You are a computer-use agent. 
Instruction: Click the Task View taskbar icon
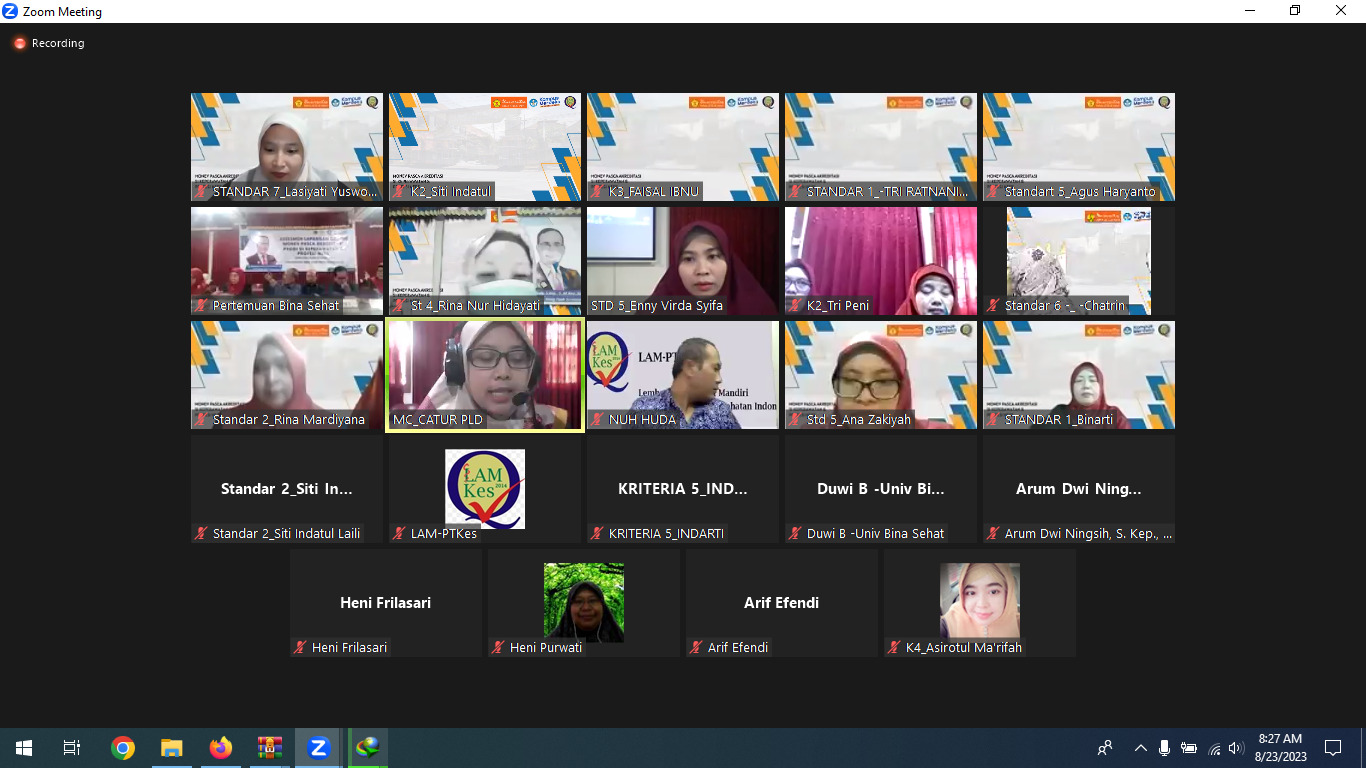(x=72, y=748)
